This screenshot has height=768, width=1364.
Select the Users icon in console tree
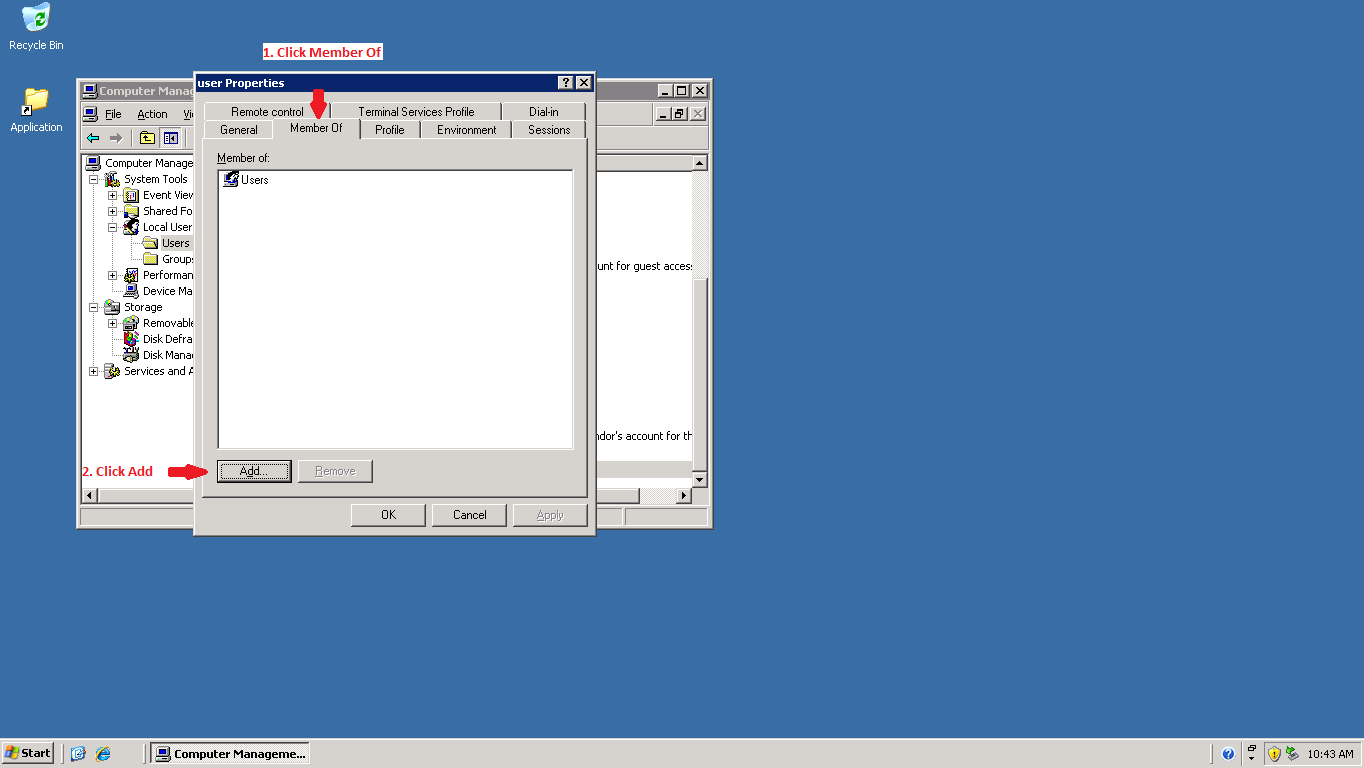(175, 242)
